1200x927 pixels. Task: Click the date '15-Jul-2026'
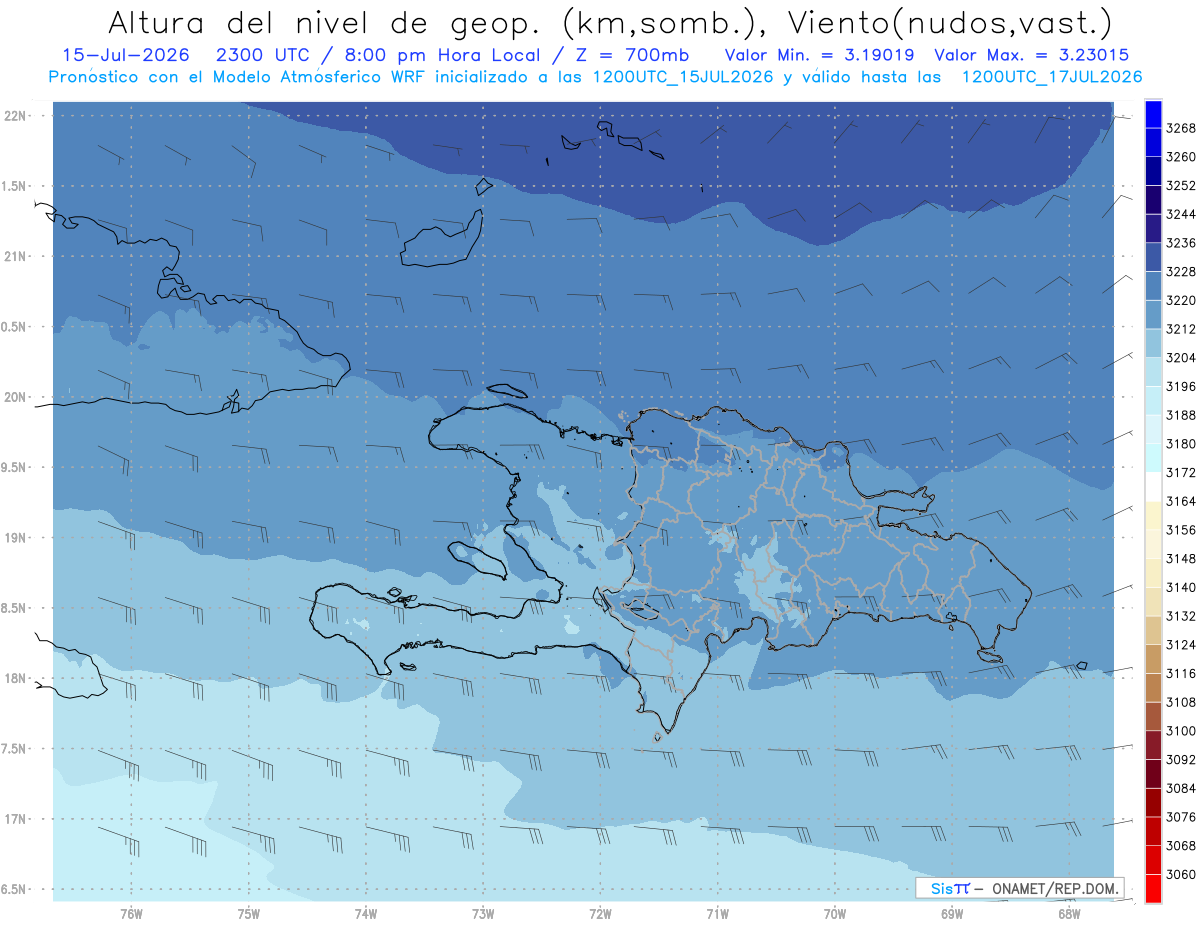pyautogui.click(x=128, y=56)
